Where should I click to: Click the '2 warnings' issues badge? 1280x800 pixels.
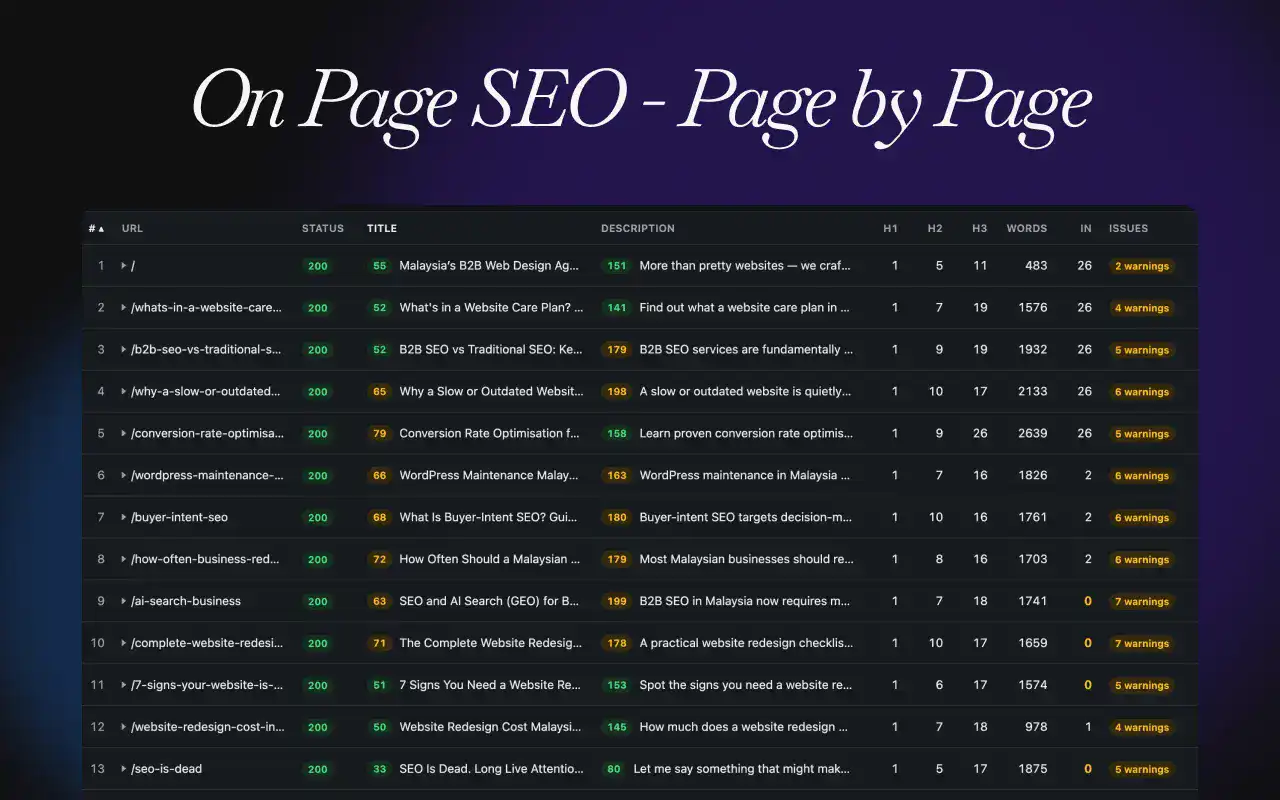[1142, 266]
